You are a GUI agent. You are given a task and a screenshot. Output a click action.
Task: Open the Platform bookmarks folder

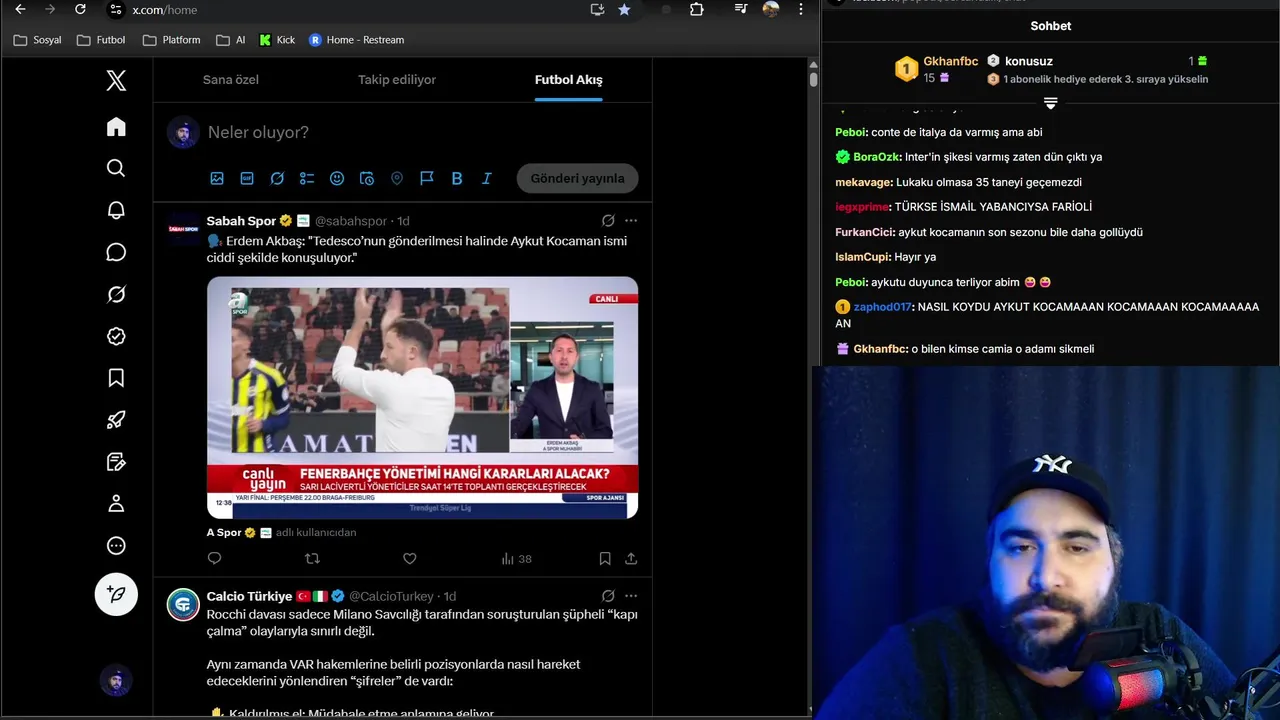coord(171,40)
